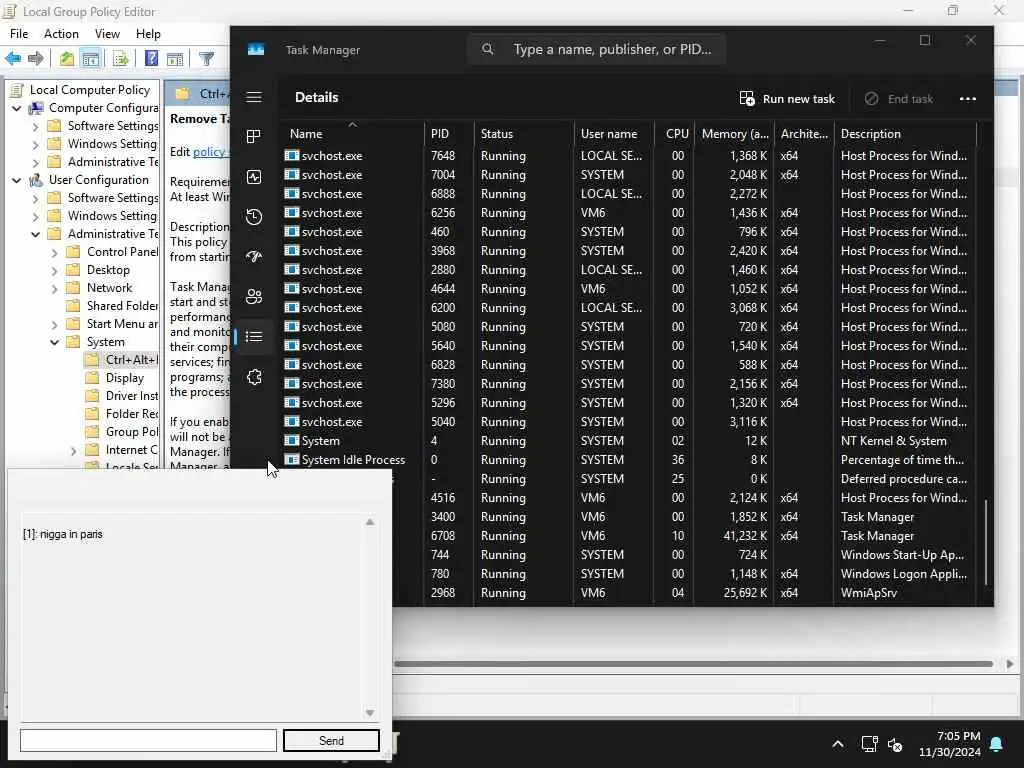Viewport: 1024px width, 768px height.
Task: Collapse the System folder node
Action: [55, 342]
